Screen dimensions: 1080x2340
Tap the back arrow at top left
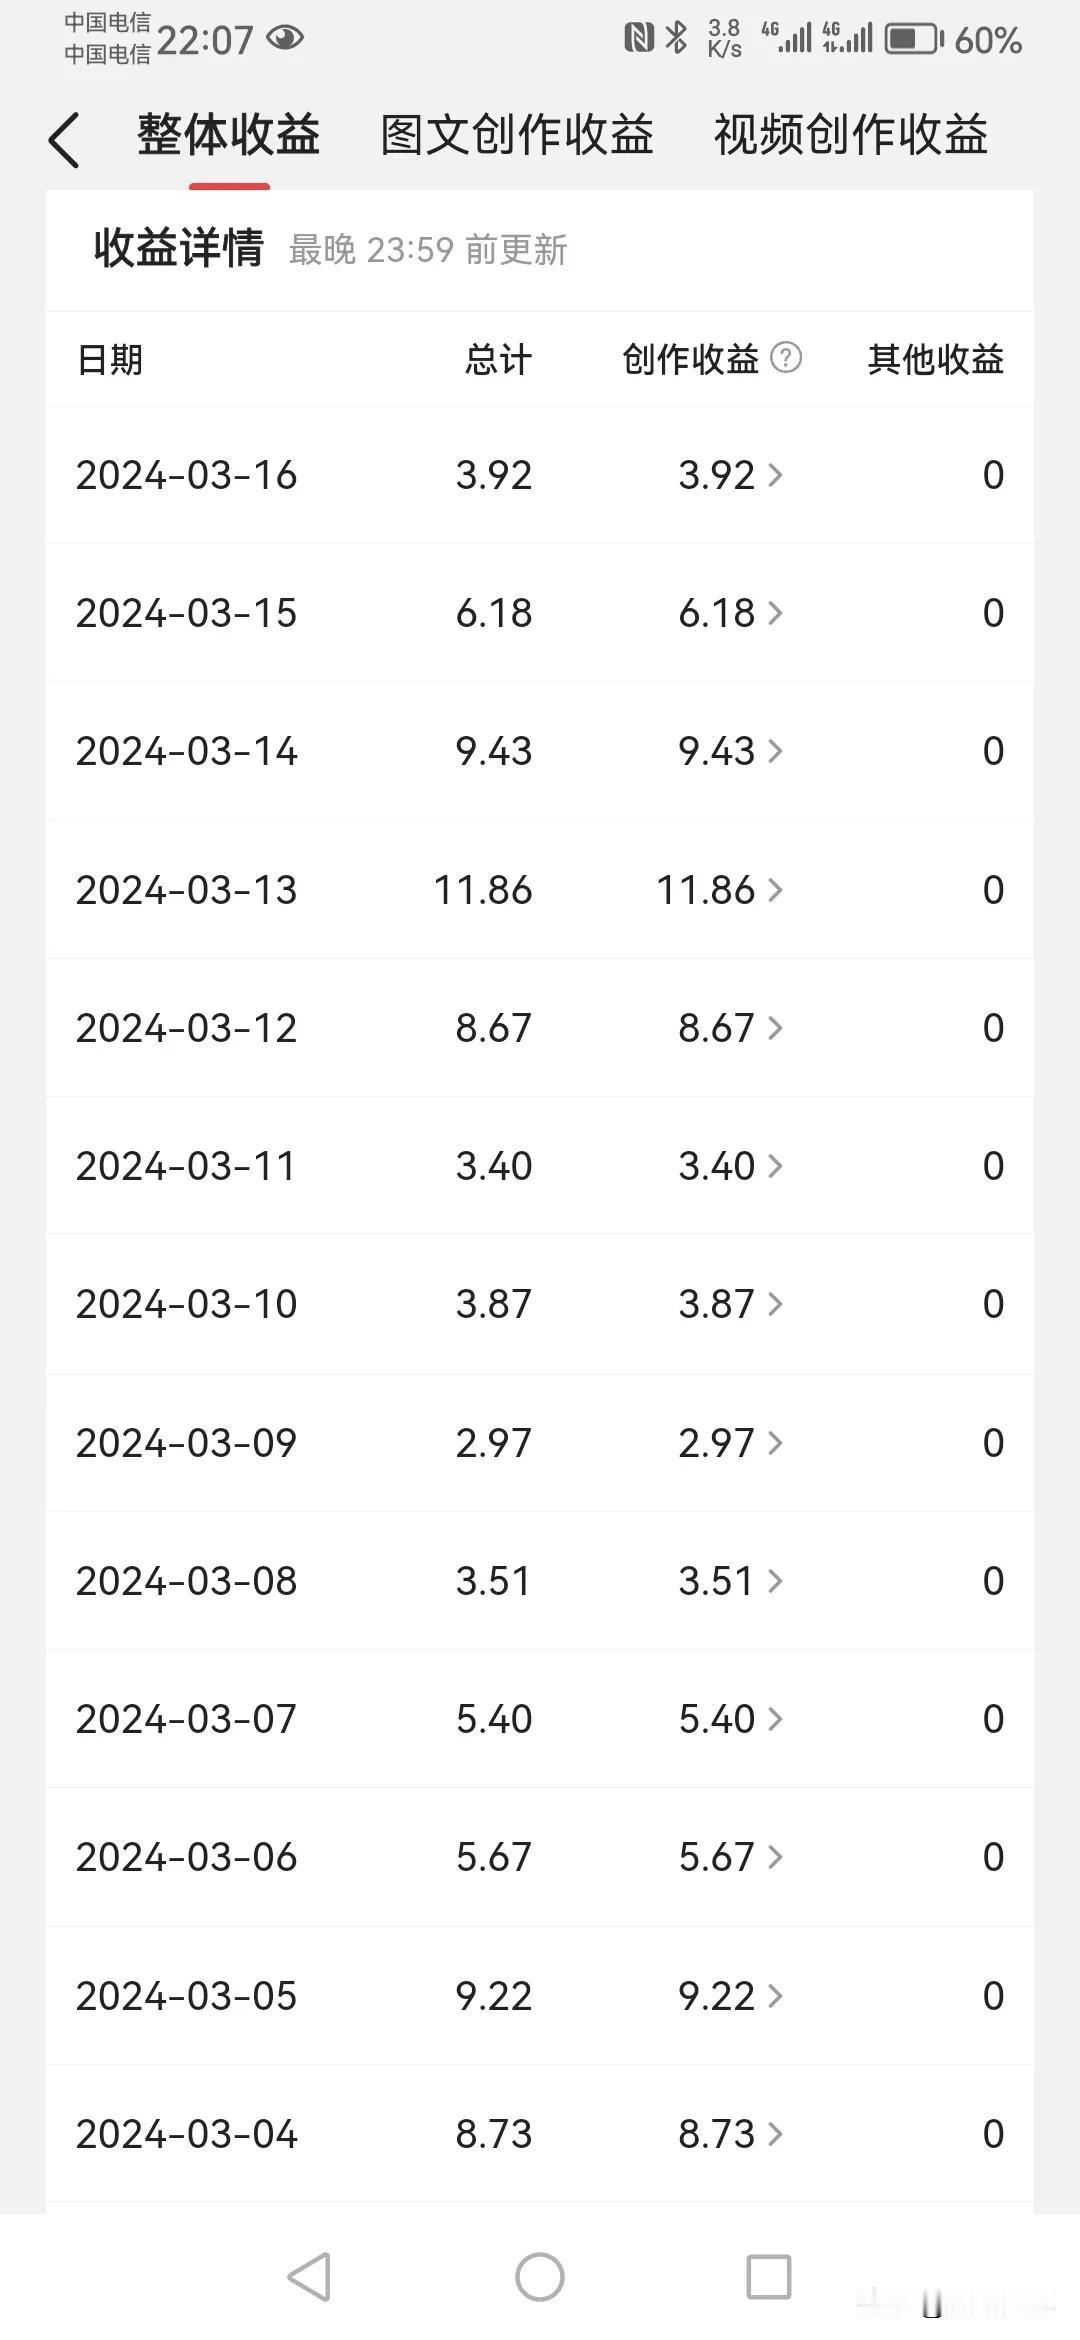[63, 139]
